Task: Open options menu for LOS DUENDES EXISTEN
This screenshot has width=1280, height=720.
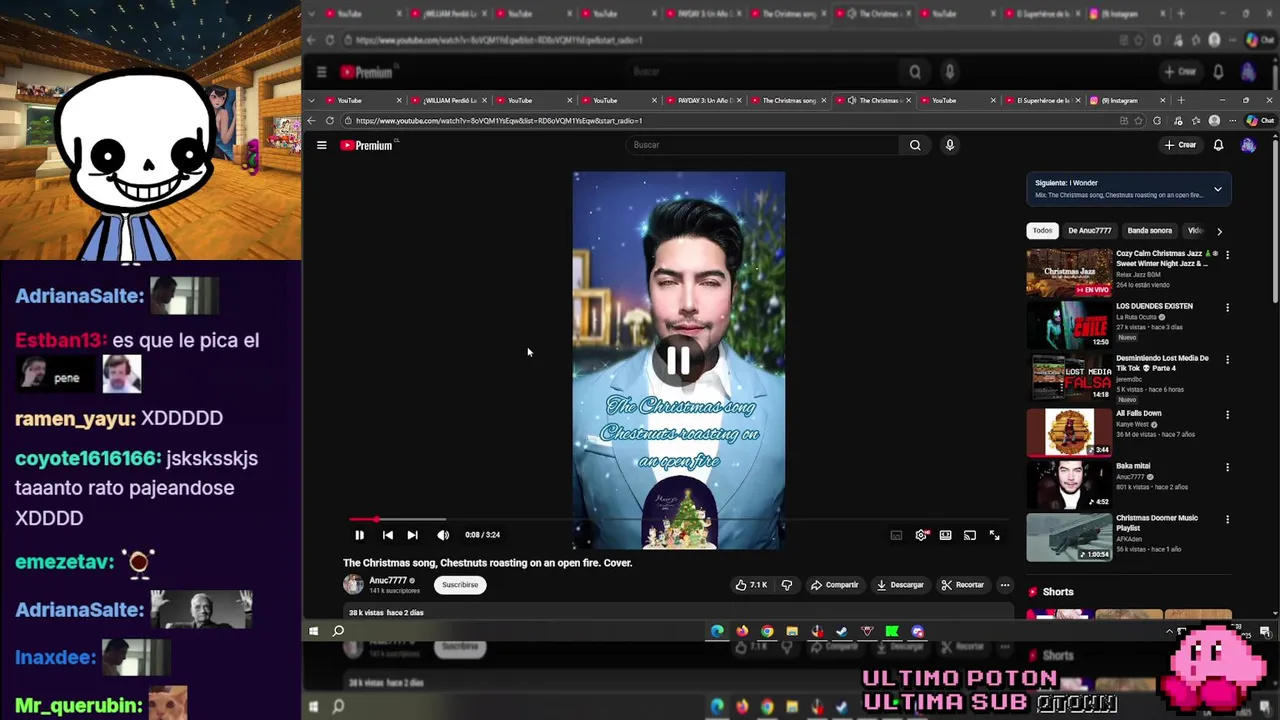Action: coord(1227,307)
